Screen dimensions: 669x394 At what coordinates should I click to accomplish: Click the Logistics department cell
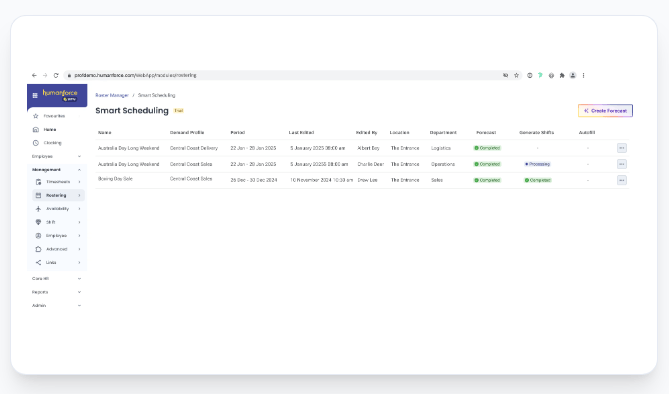[441, 148]
